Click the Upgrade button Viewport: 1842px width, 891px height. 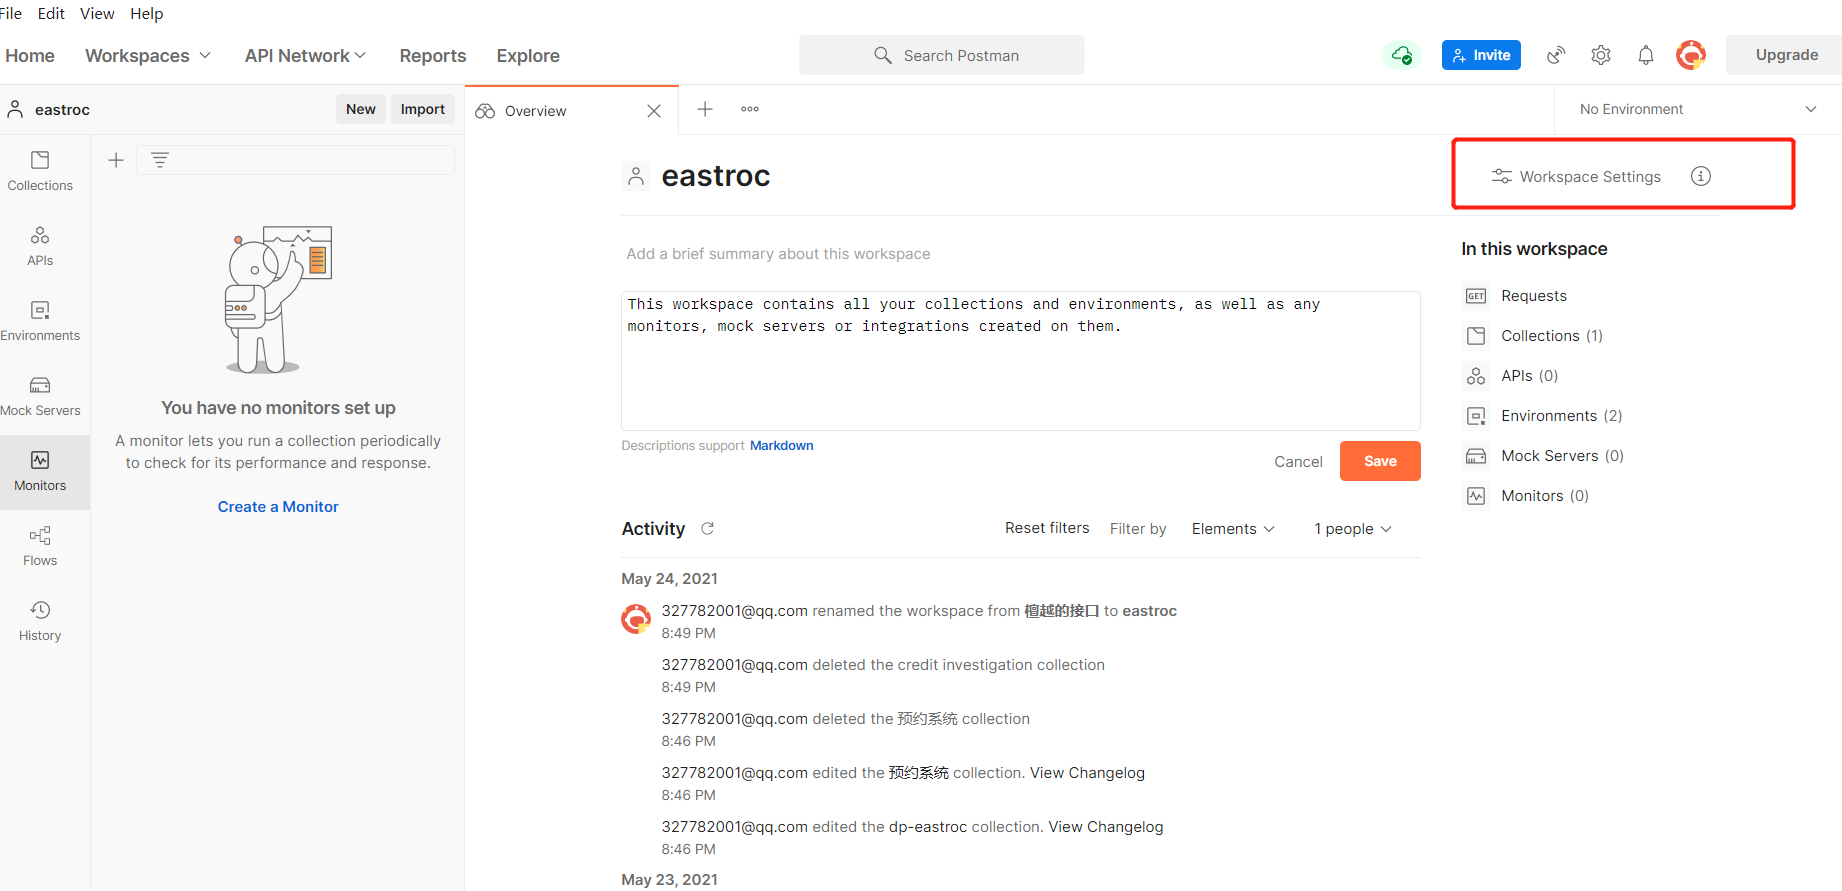pos(1786,55)
